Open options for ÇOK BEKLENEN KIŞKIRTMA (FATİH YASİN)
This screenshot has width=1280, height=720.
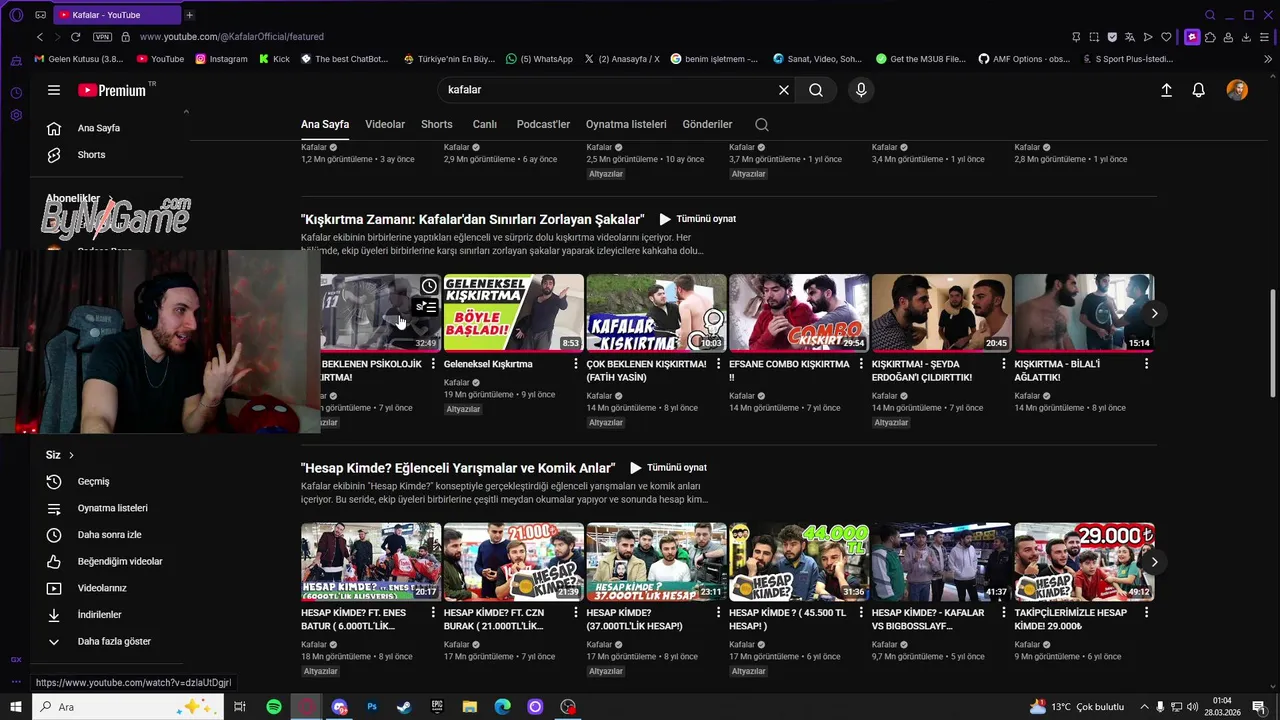(x=718, y=364)
